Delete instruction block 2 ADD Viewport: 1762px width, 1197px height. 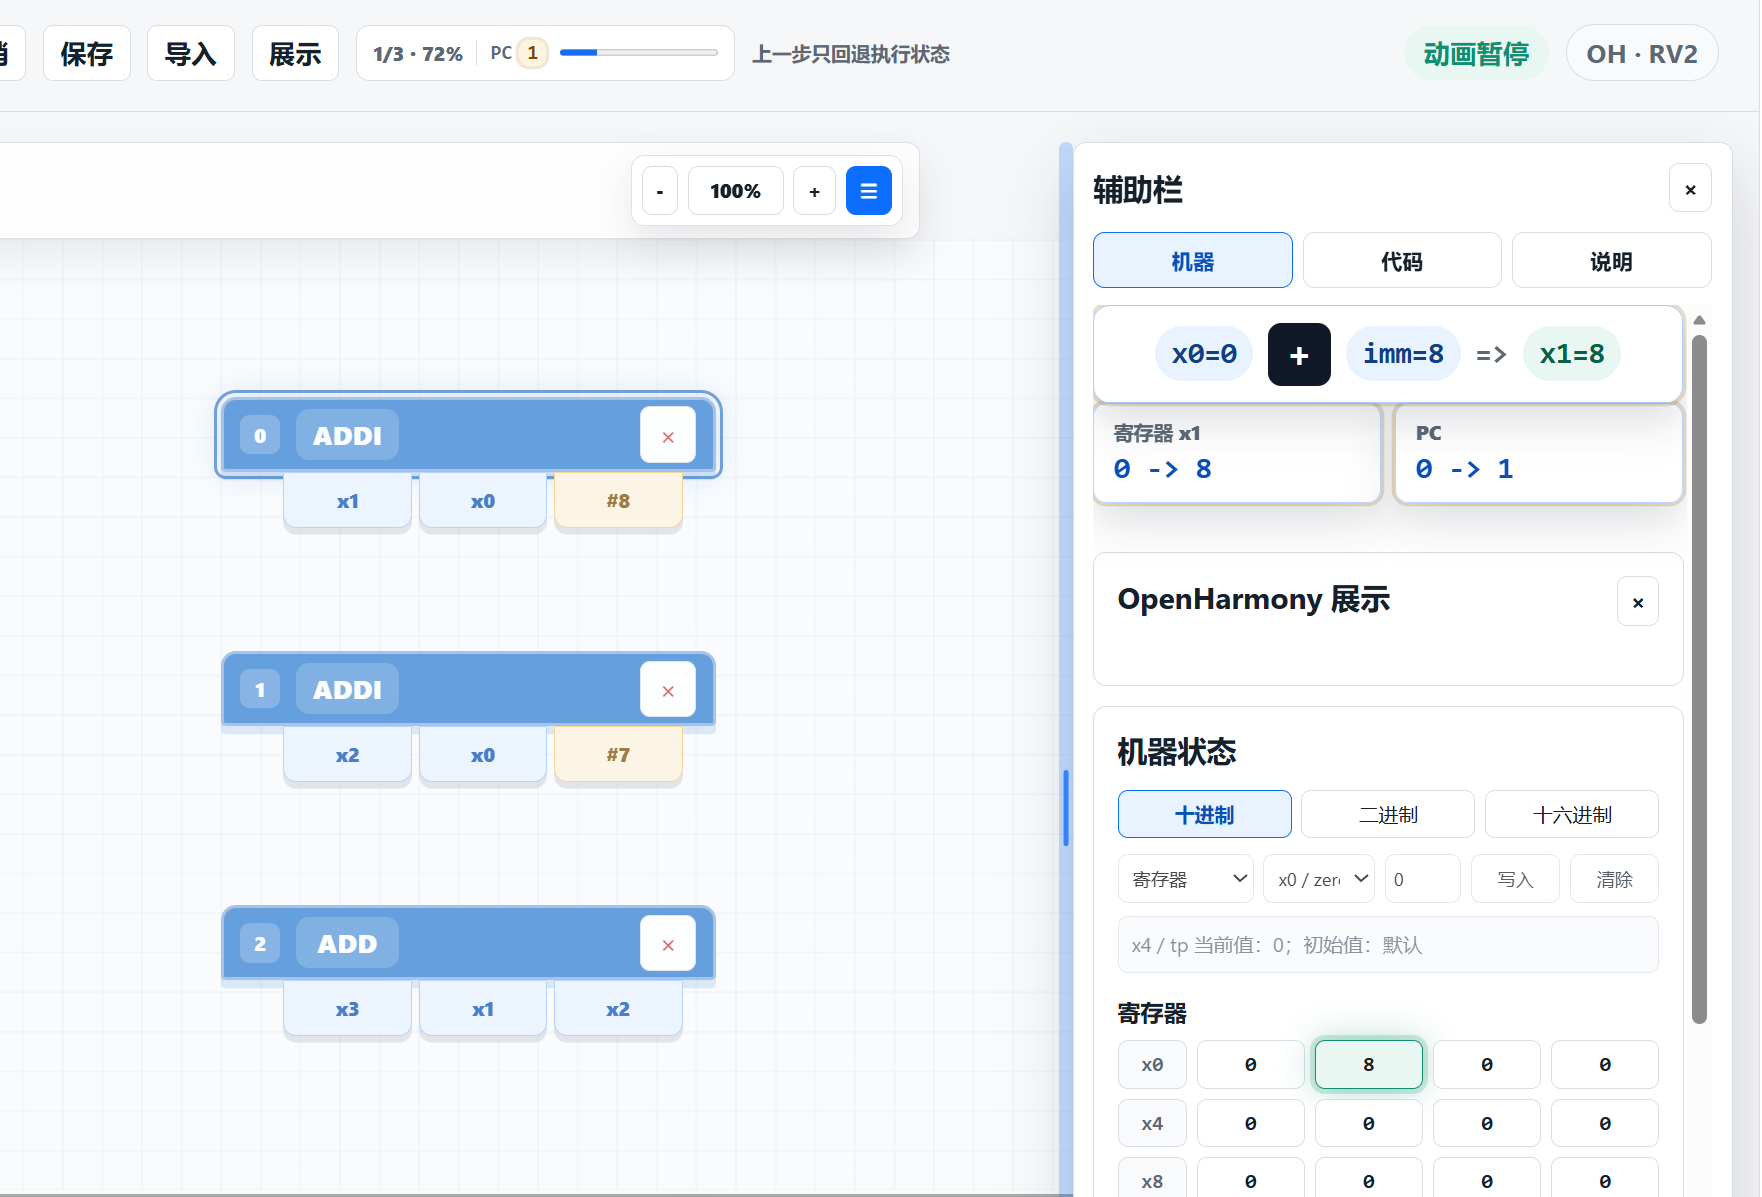[668, 944]
